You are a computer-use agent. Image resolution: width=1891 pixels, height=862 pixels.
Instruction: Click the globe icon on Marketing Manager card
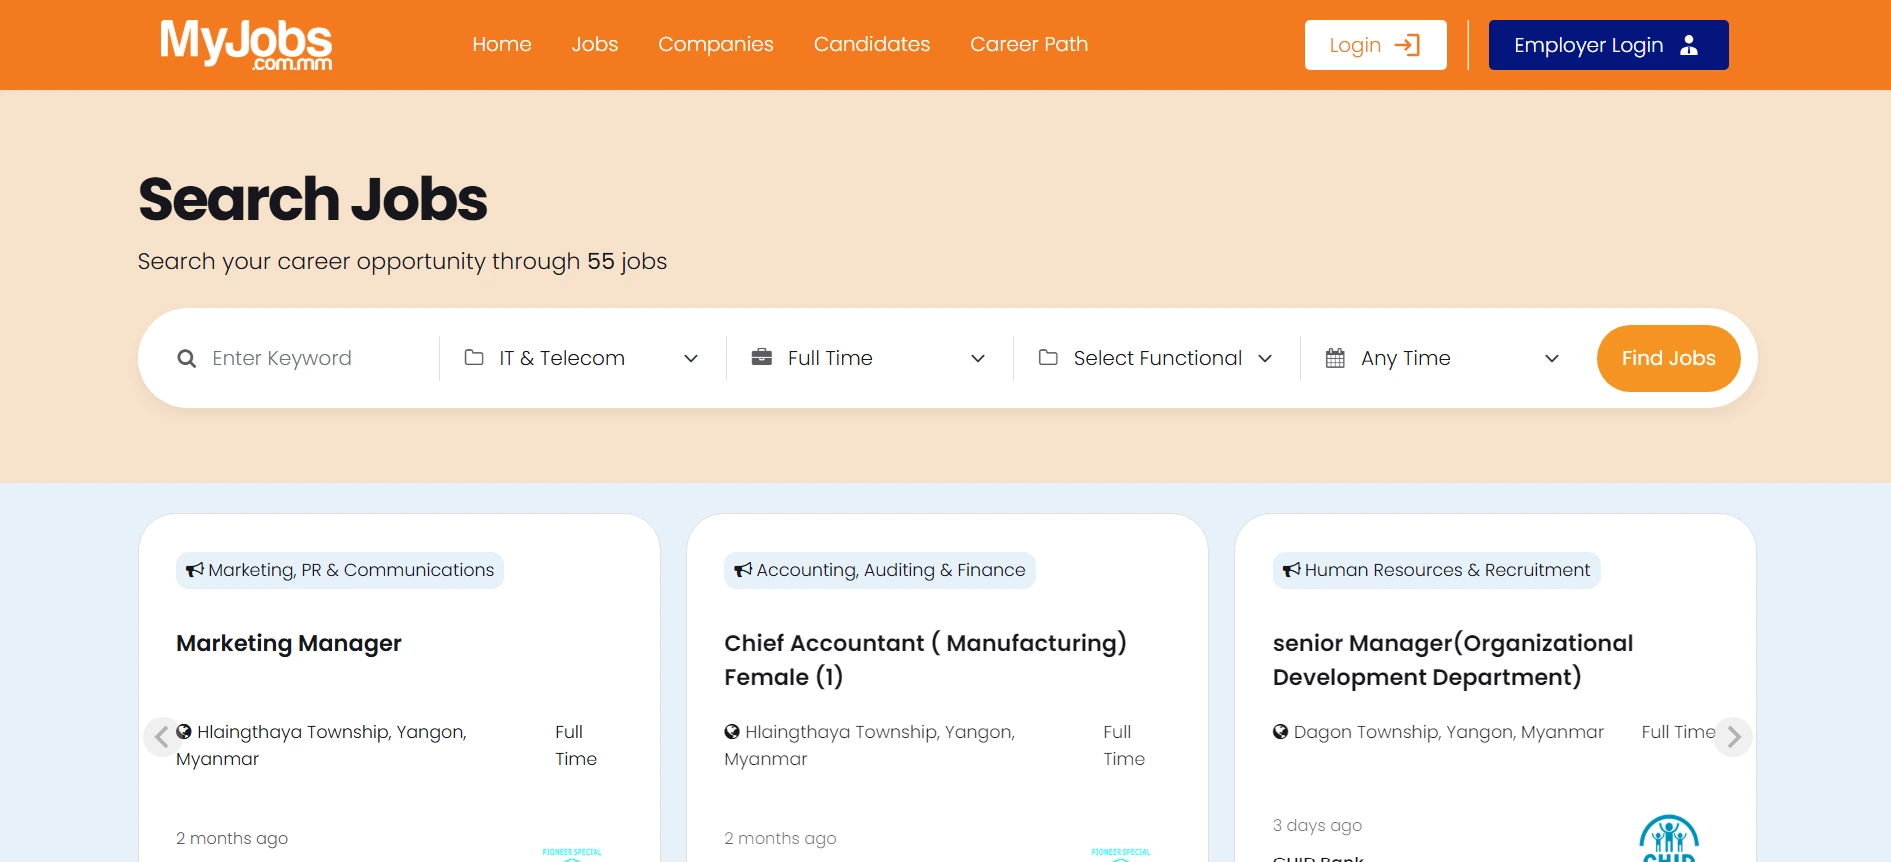(184, 732)
